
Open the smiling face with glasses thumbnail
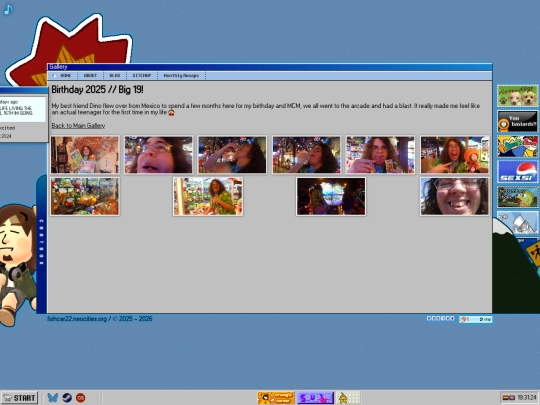tap(455, 196)
